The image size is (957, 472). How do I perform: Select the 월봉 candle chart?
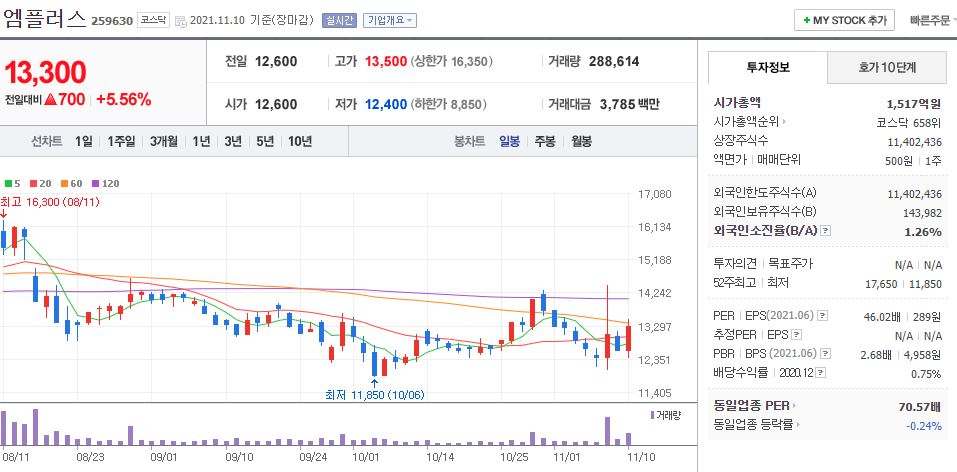tap(582, 142)
